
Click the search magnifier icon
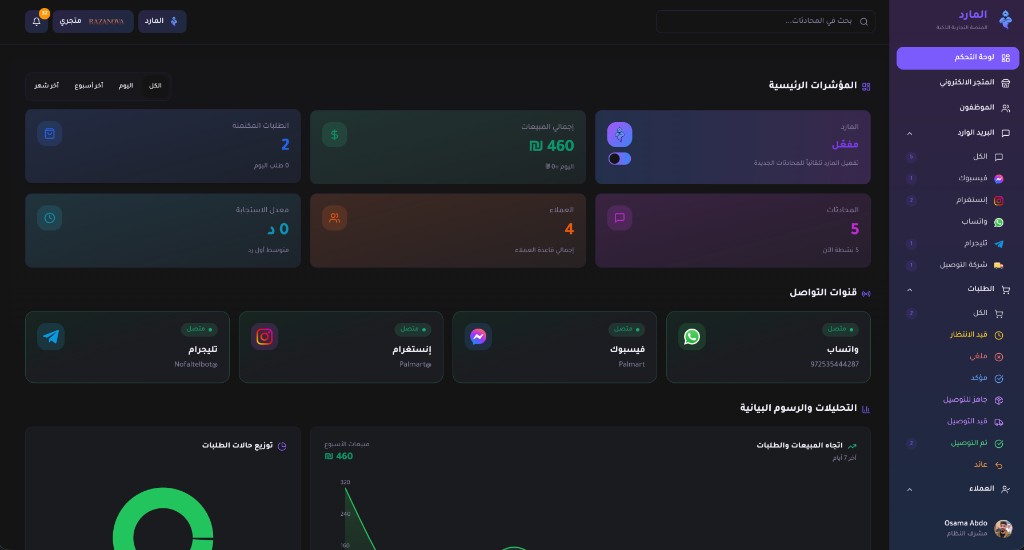864,22
